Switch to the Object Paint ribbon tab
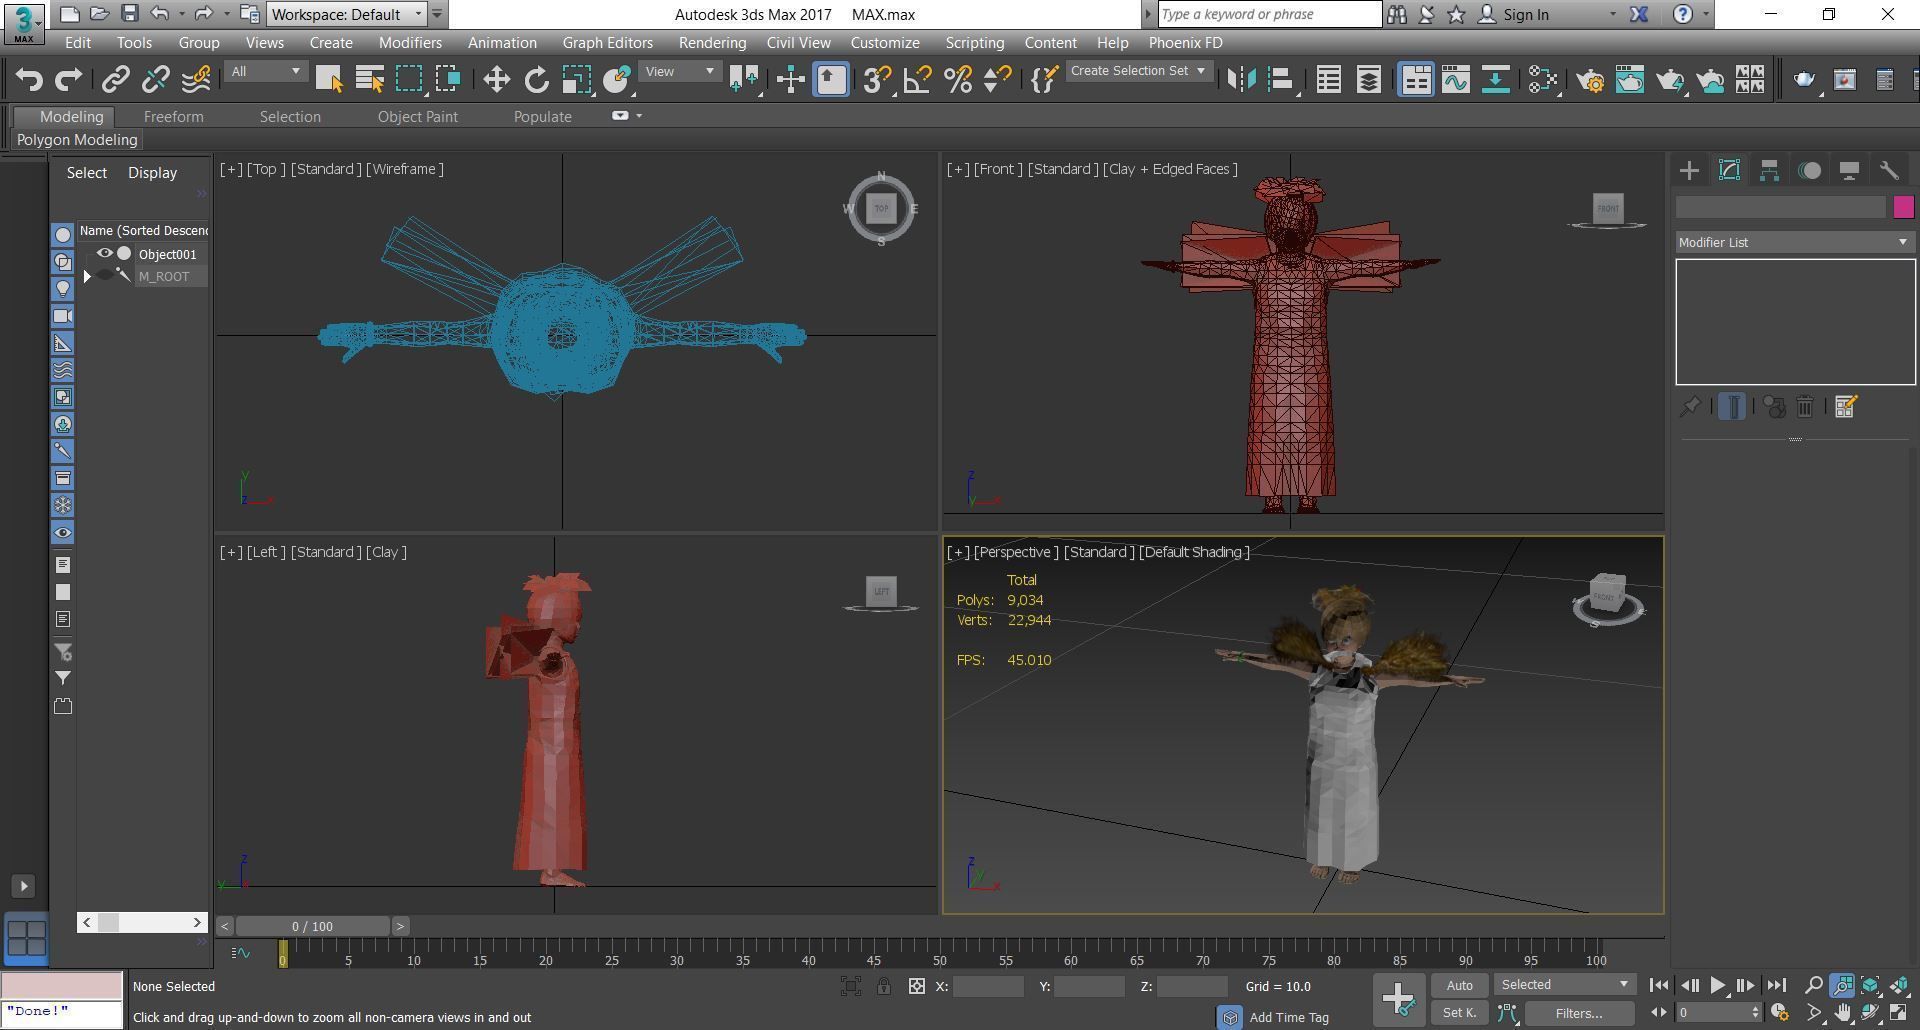The width and height of the screenshot is (1920, 1030). coord(417,117)
